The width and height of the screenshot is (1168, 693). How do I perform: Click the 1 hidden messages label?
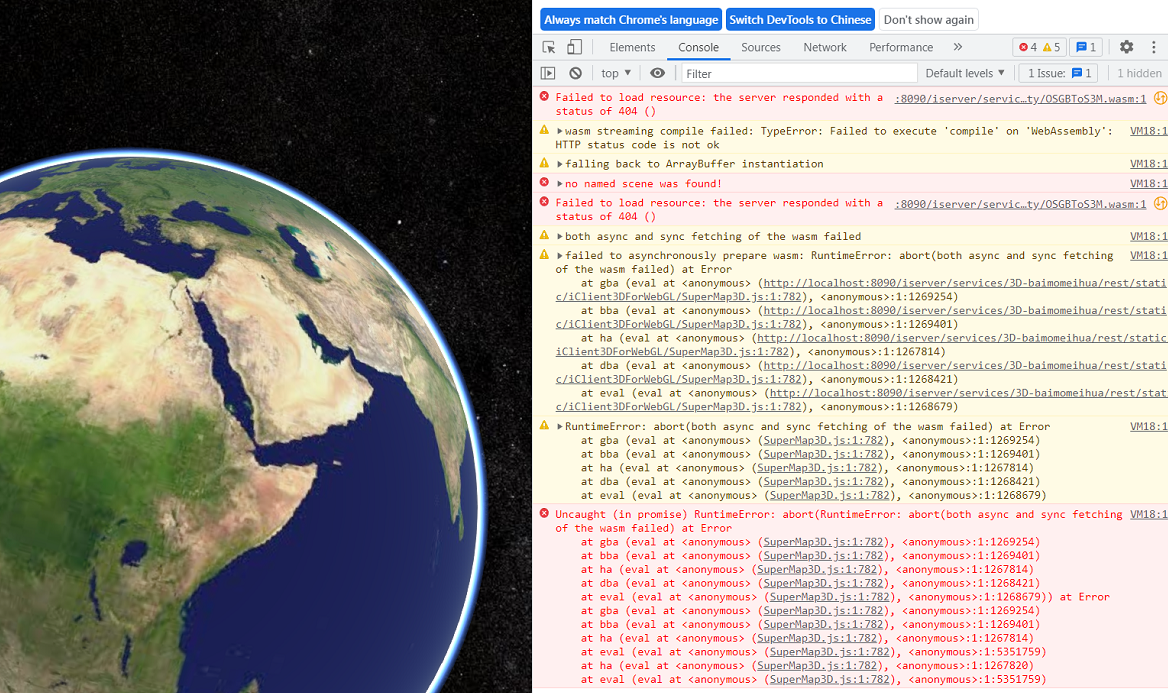pyautogui.click(x=1139, y=73)
